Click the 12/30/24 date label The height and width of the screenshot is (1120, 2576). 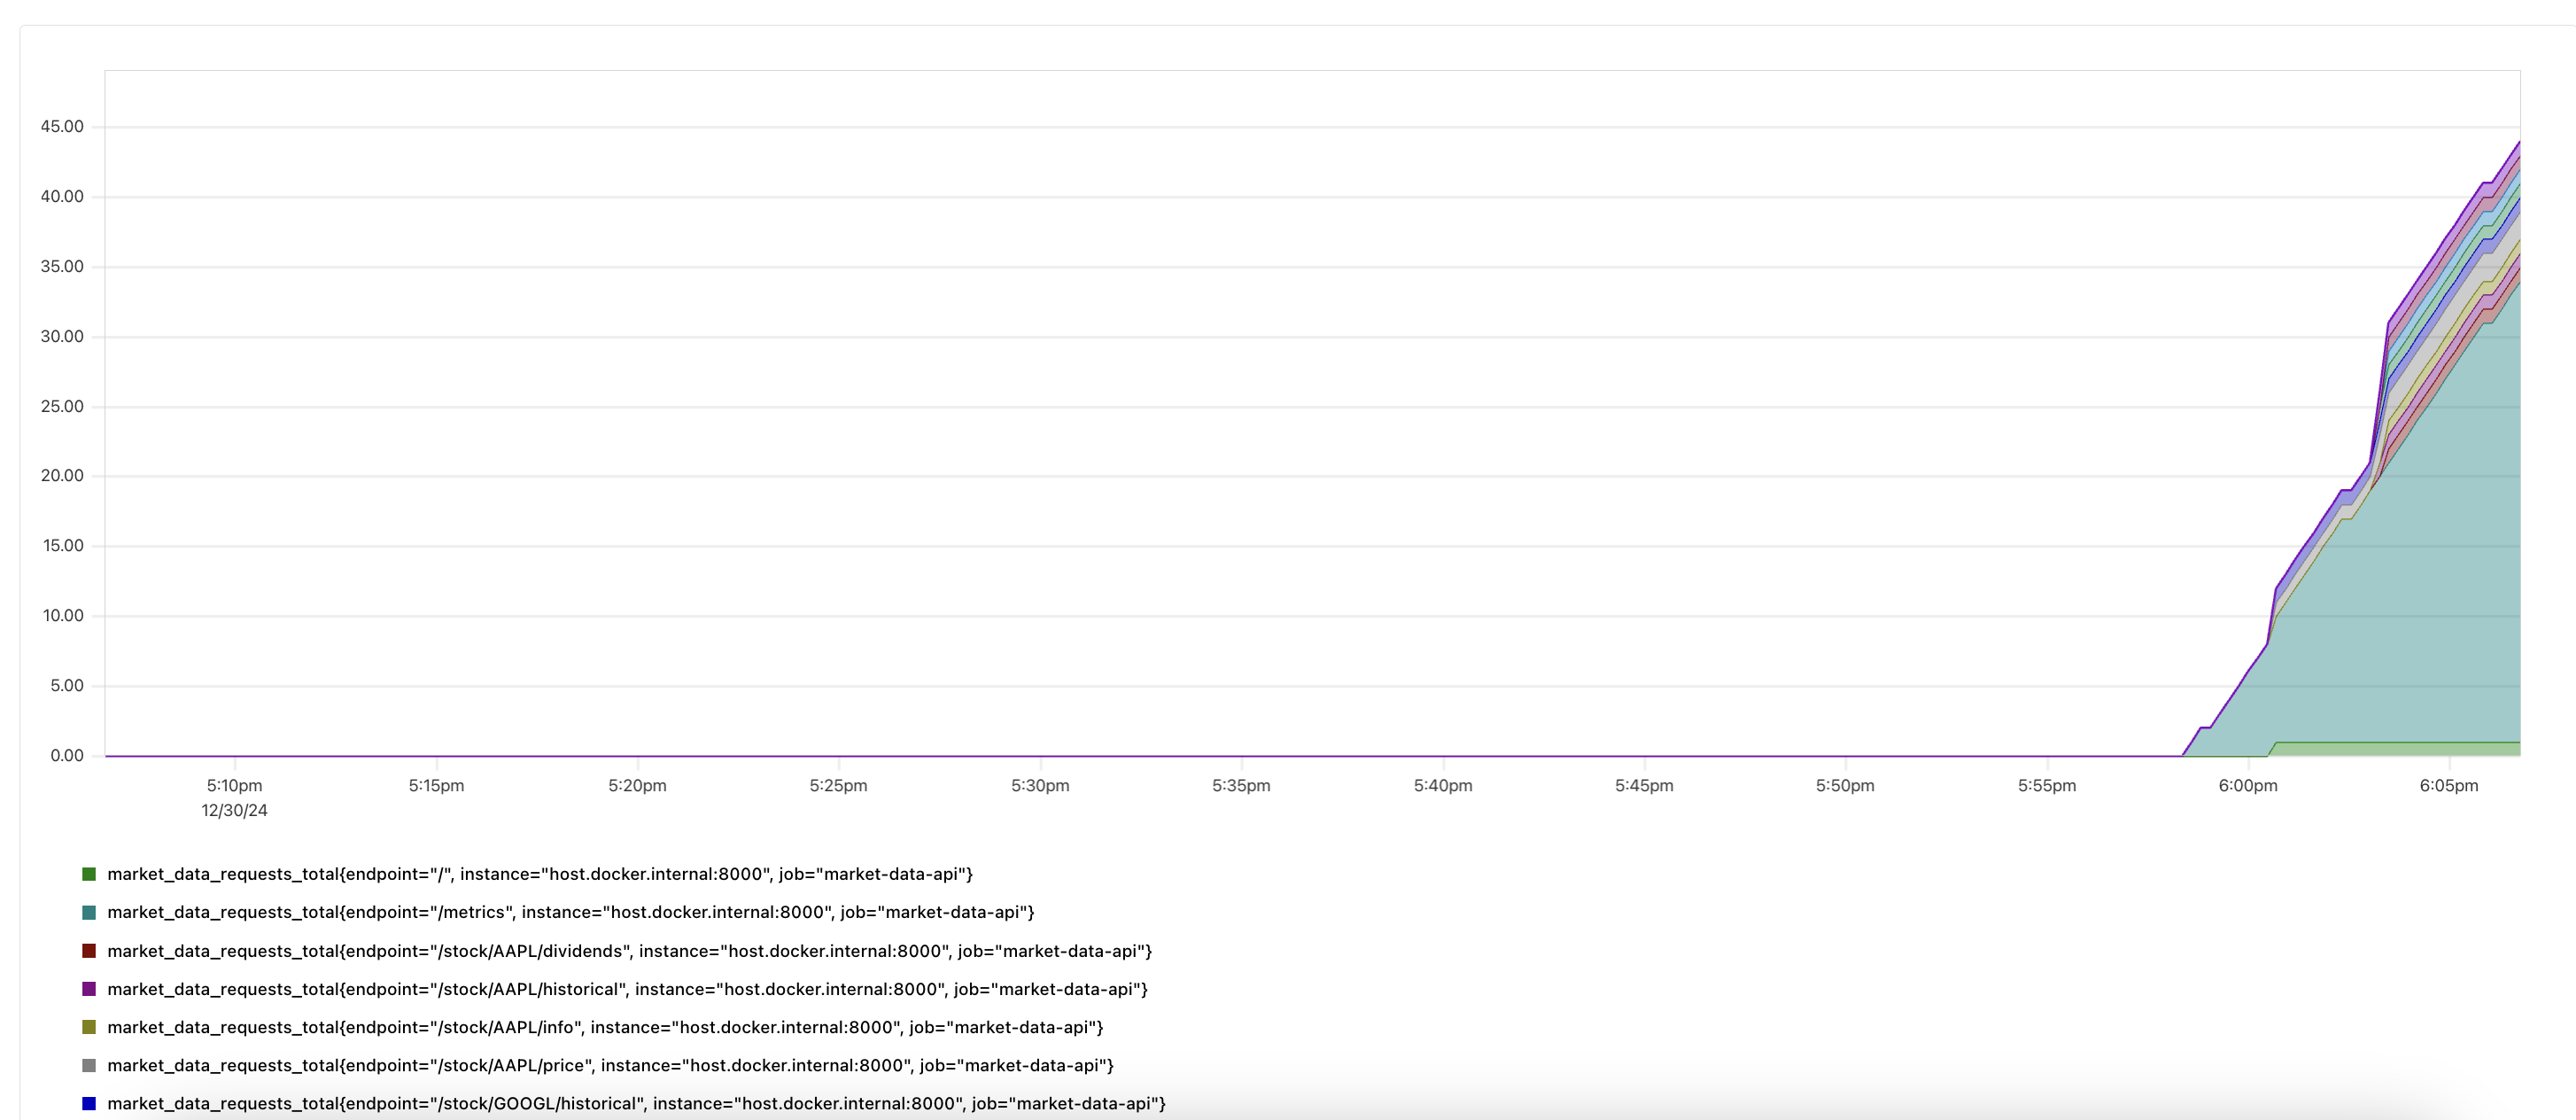(x=235, y=810)
